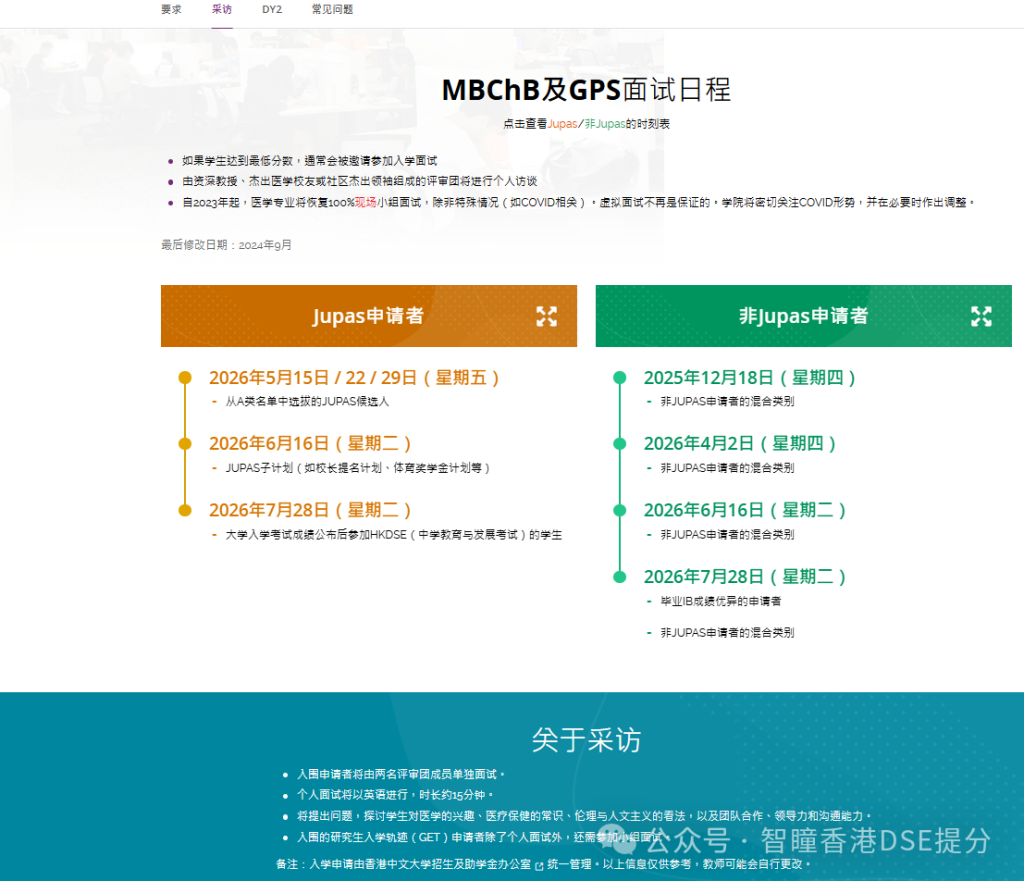Viewport: 1024px width, 881px height.
Task: Select the green 2026年7月28日 non-Jupas date
Action: tap(745, 577)
